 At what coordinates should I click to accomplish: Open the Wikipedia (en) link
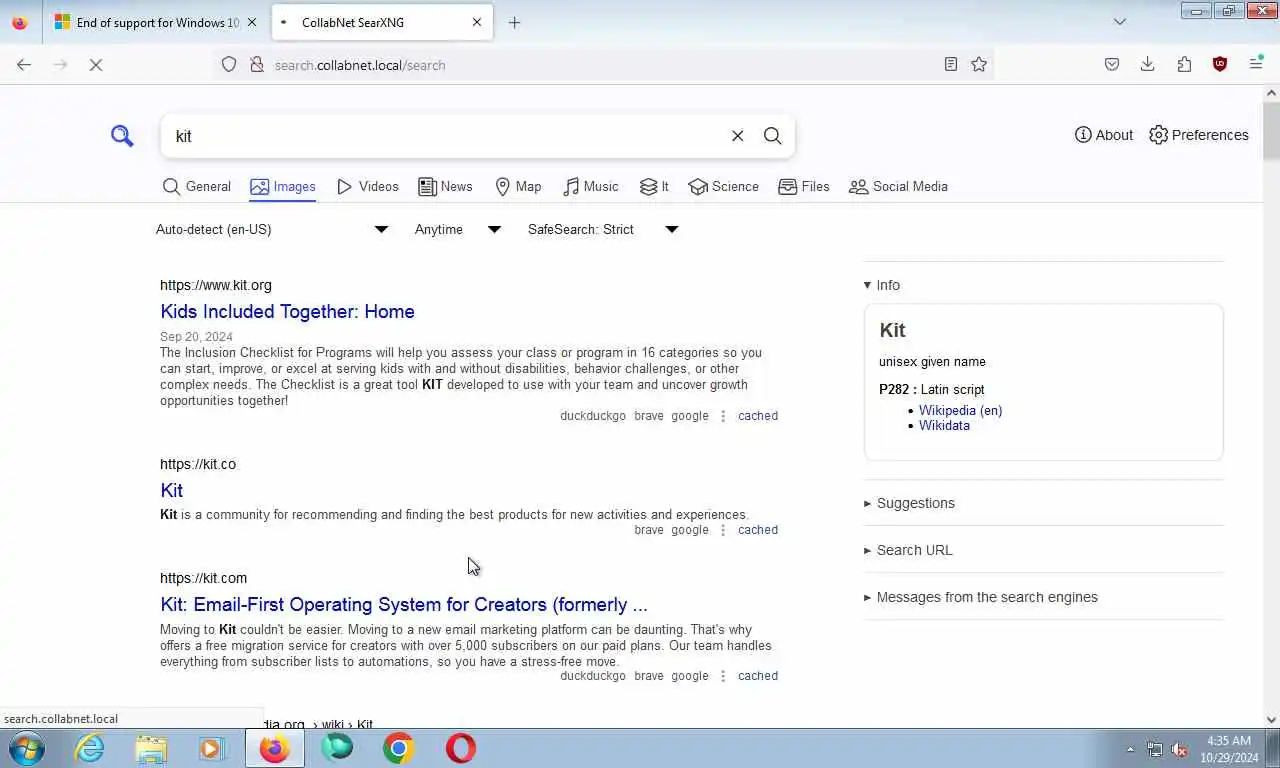960,411
